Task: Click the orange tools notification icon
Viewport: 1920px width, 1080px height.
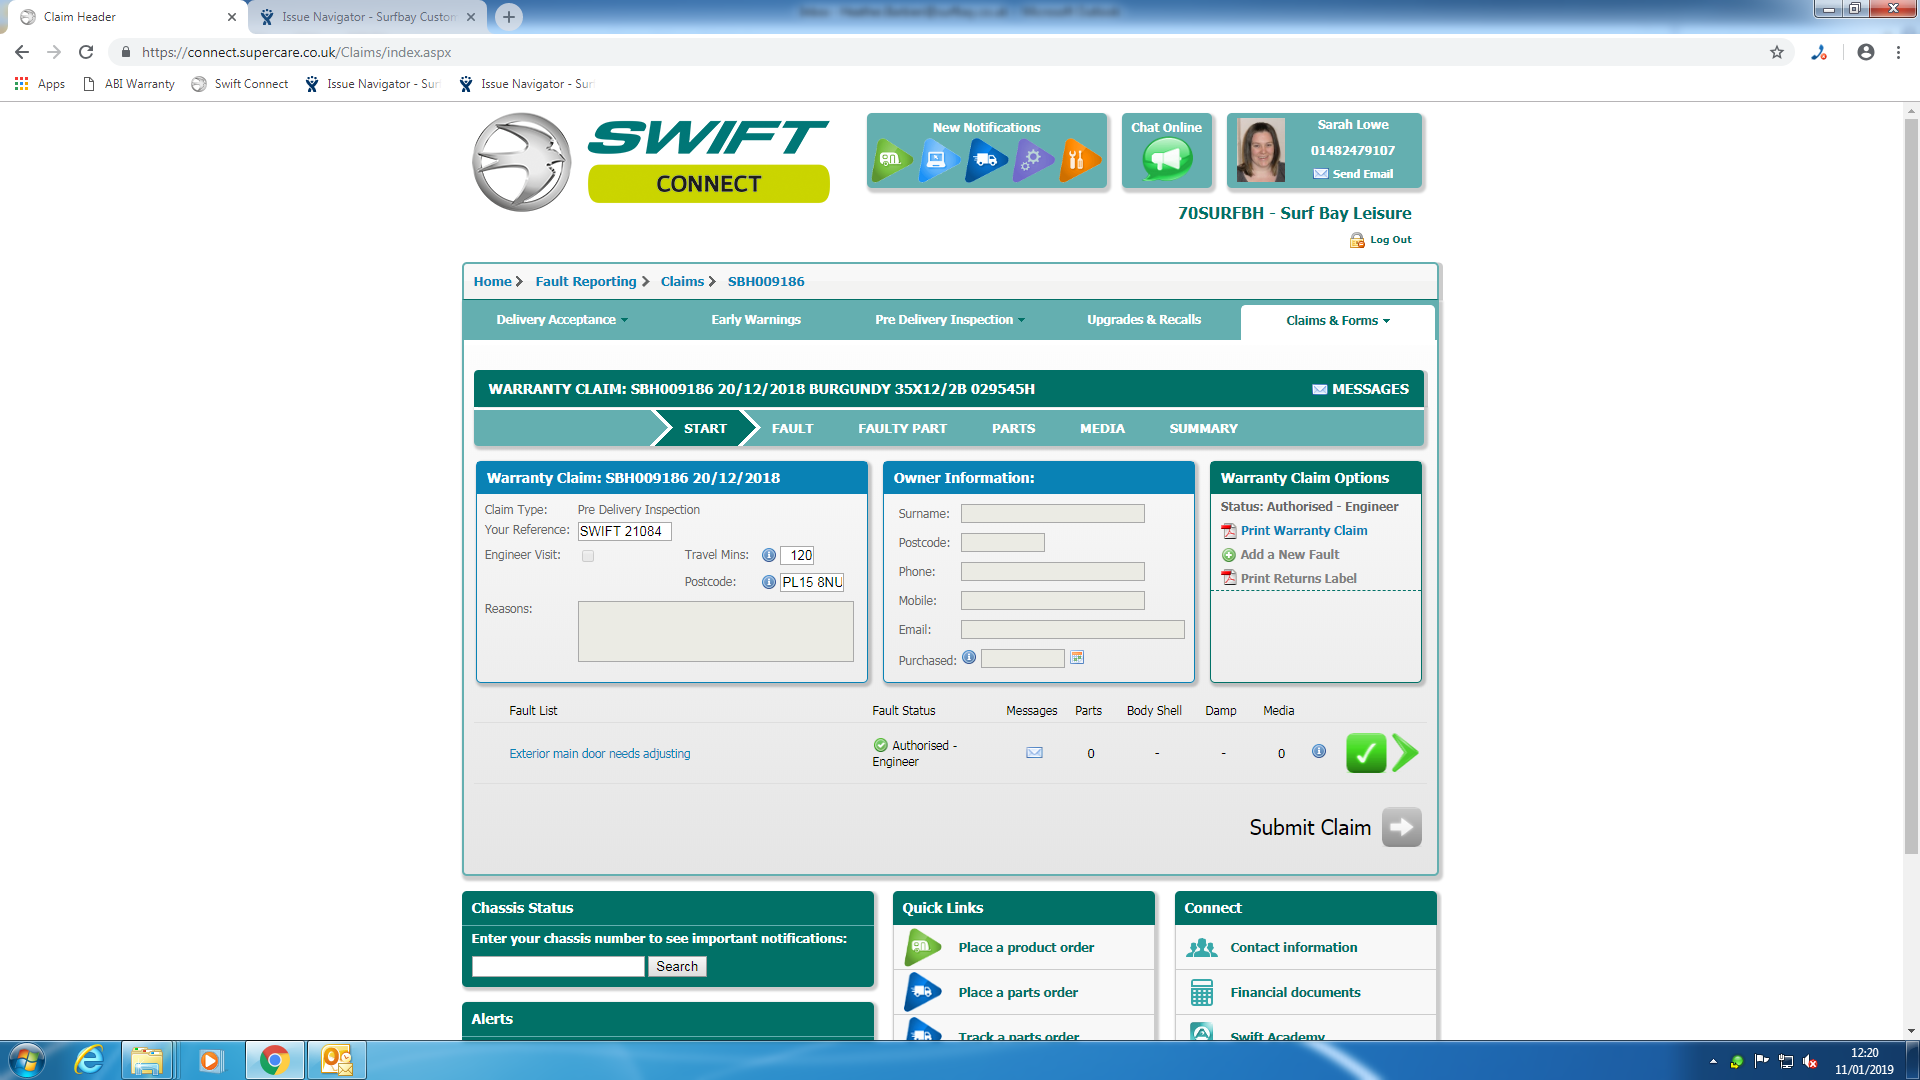Action: (1077, 159)
